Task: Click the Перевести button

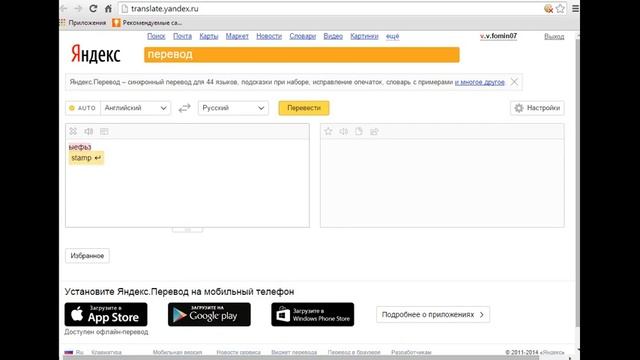Action: [304, 108]
